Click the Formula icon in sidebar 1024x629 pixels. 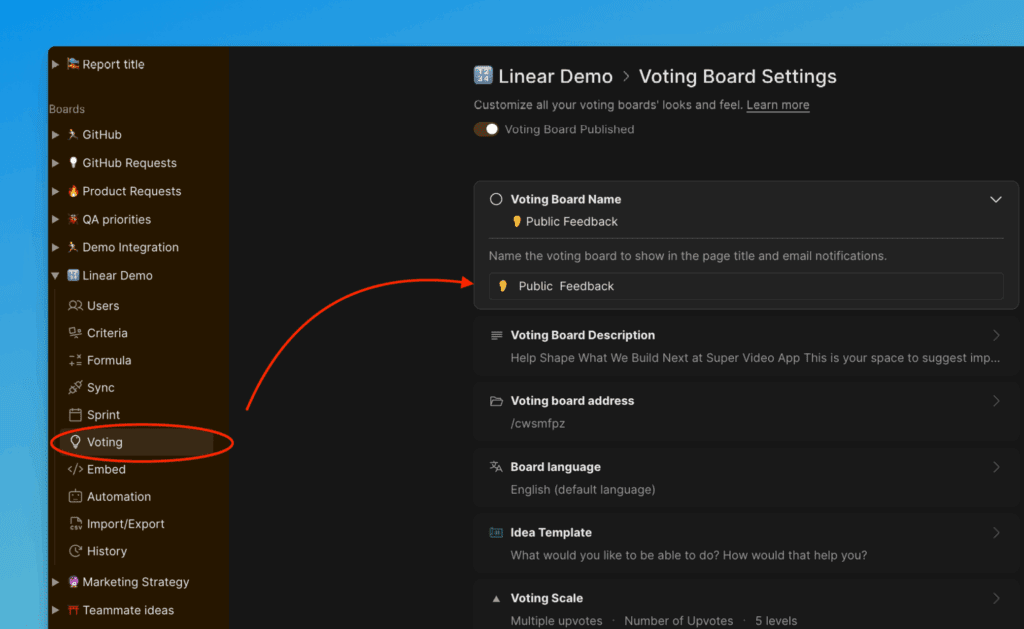coord(75,360)
